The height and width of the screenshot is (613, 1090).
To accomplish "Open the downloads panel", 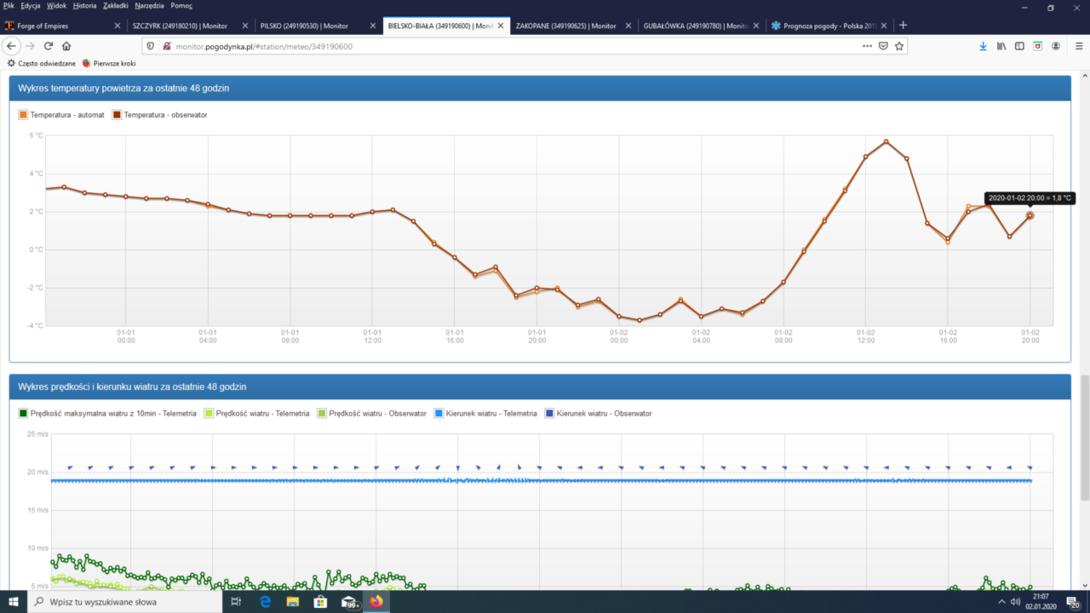I will pos(983,46).
